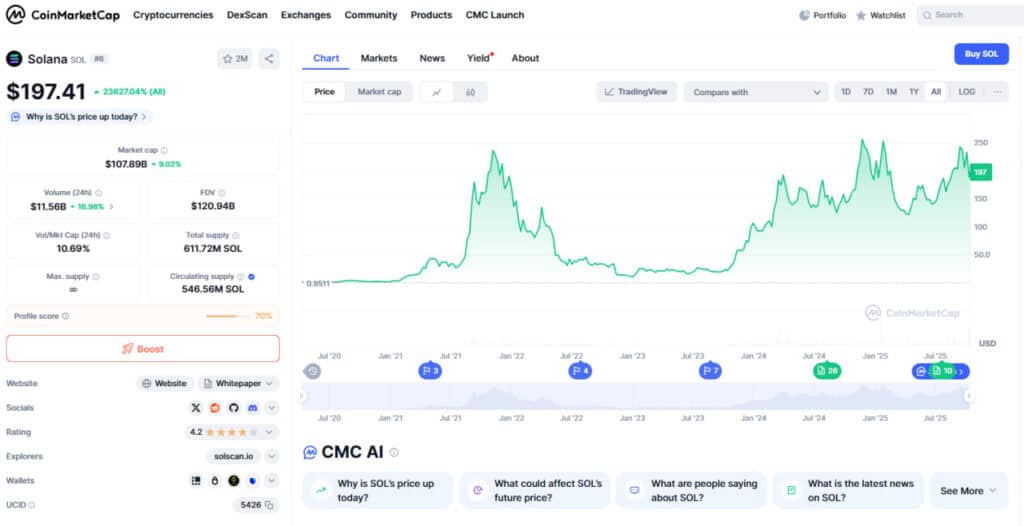Viewport: 1024px width, 526px height.
Task: Switch to the Markets tab
Action: point(379,58)
